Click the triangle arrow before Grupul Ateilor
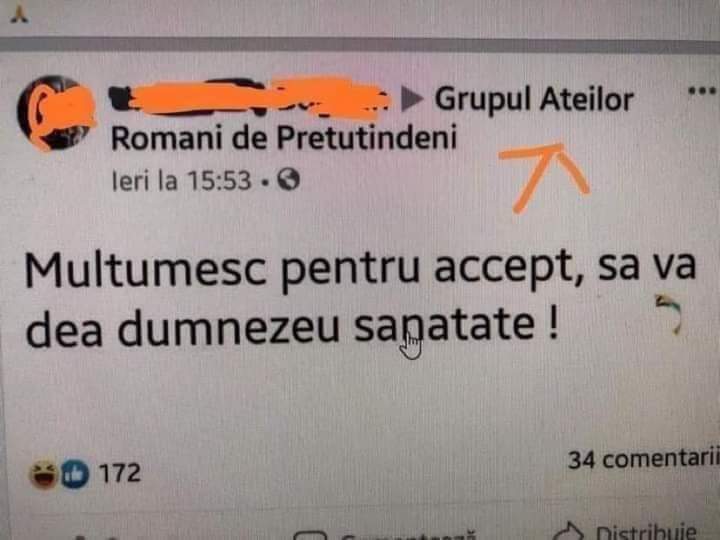 [412, 99]
